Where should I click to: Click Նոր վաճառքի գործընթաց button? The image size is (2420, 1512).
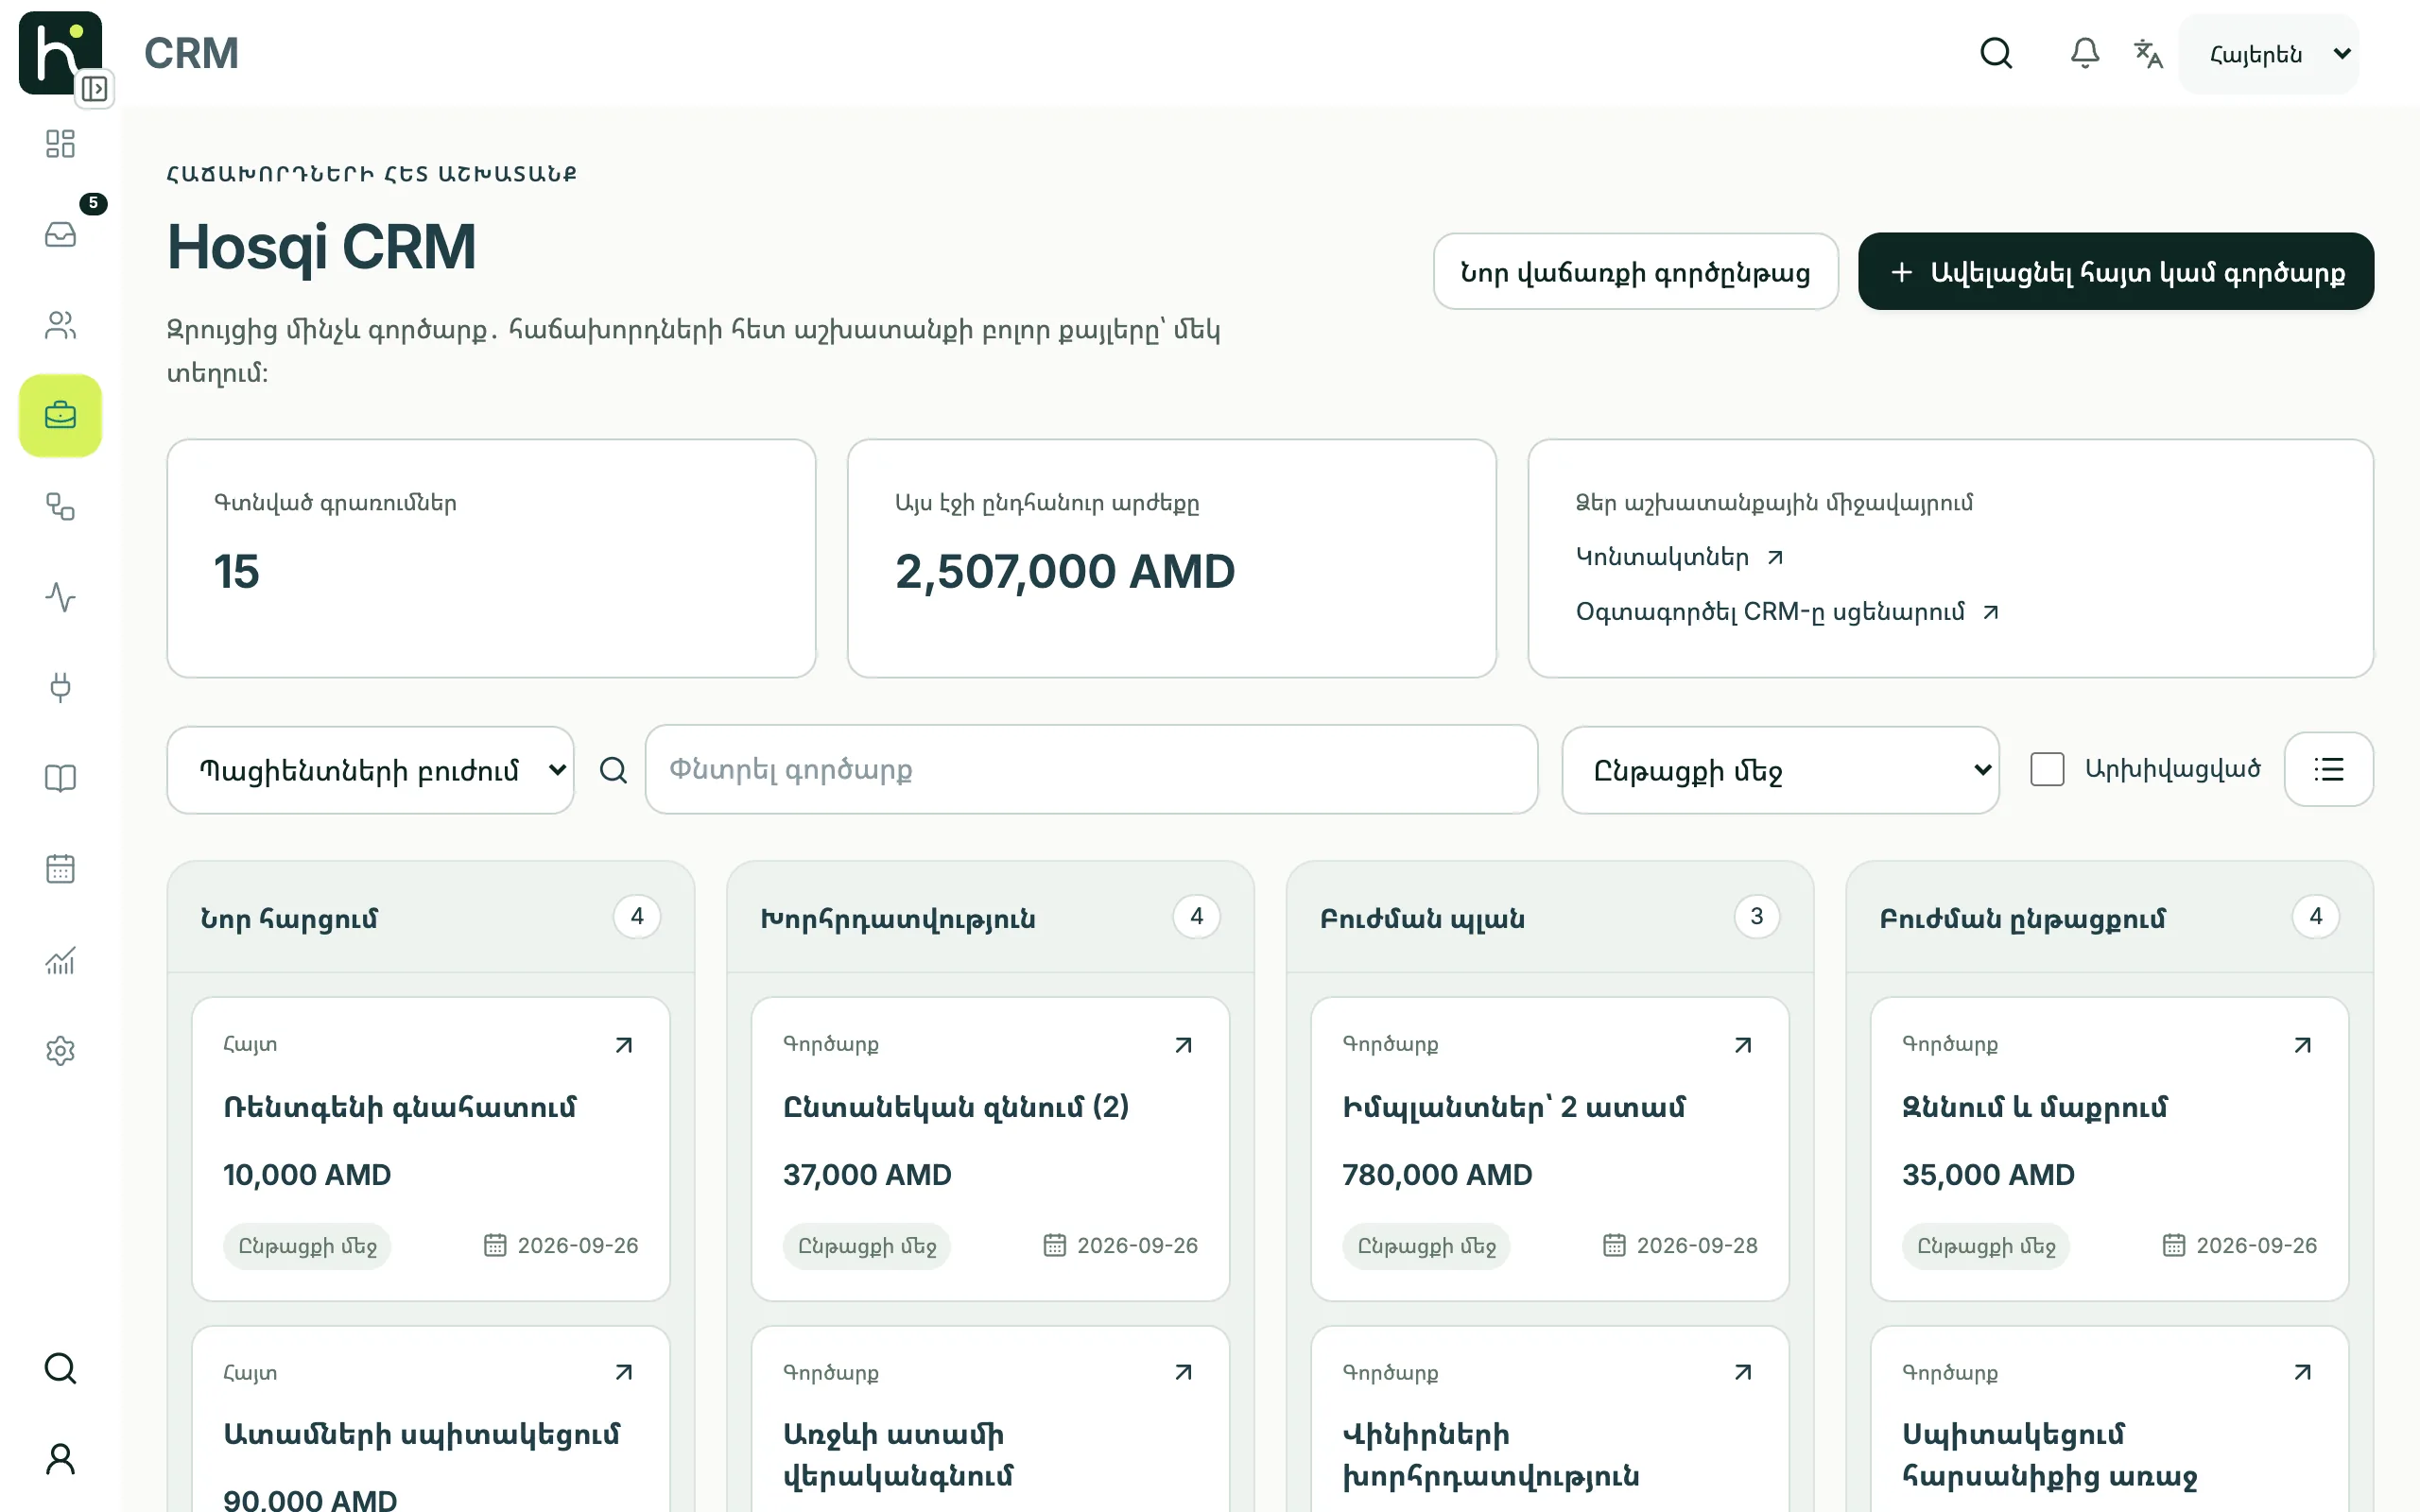[x=1635, y=272]
